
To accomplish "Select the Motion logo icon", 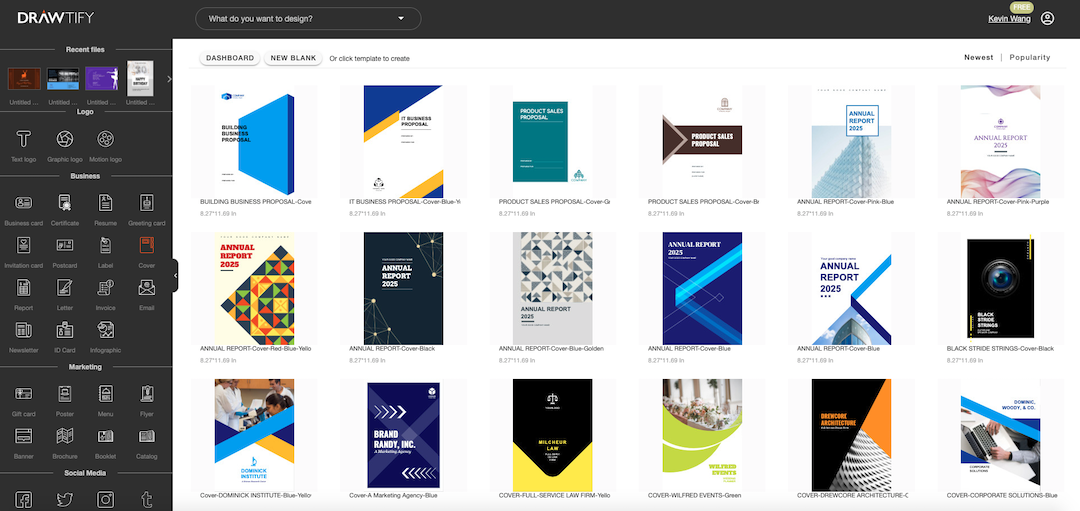I will click(x=105, y=138).
